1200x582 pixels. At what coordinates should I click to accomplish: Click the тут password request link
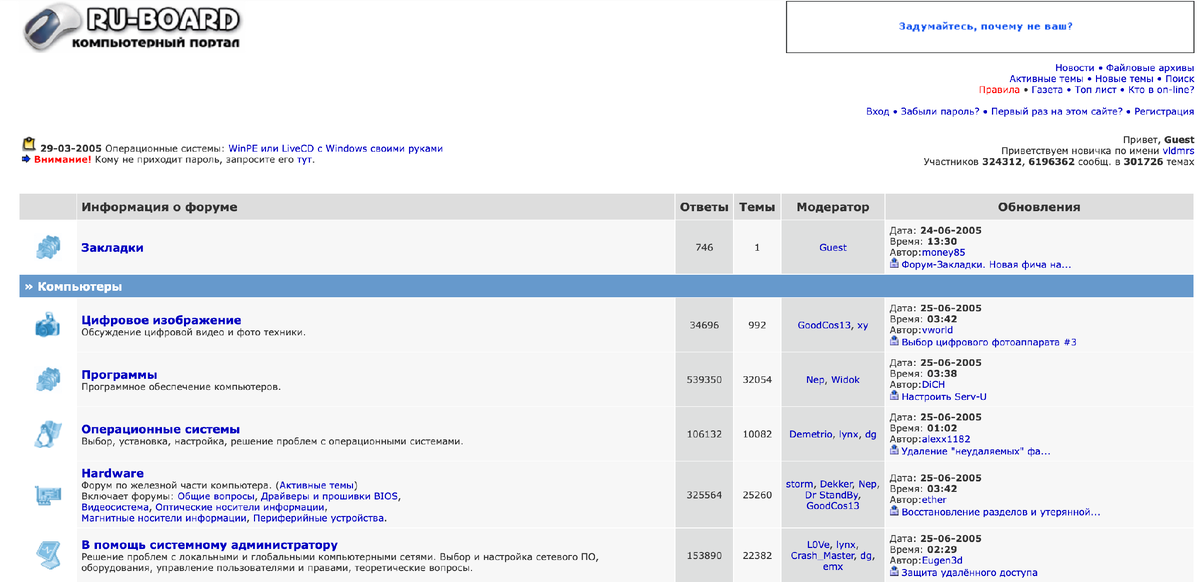pos(305,159)
